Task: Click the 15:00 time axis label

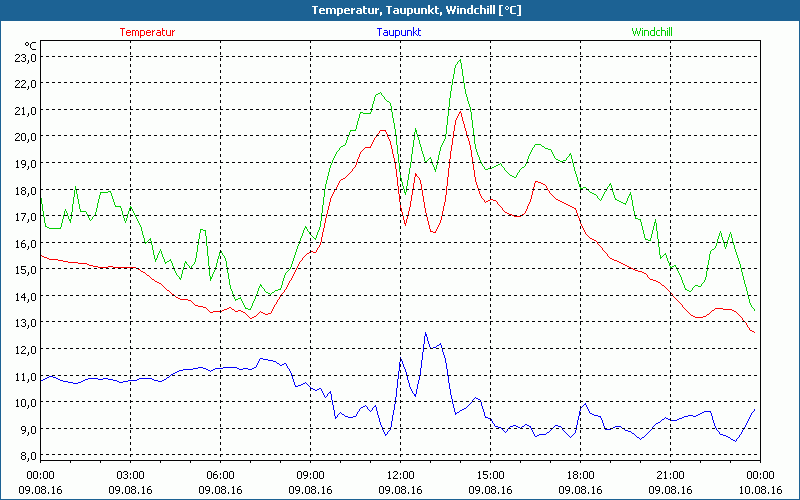Action: pos(490,475)
